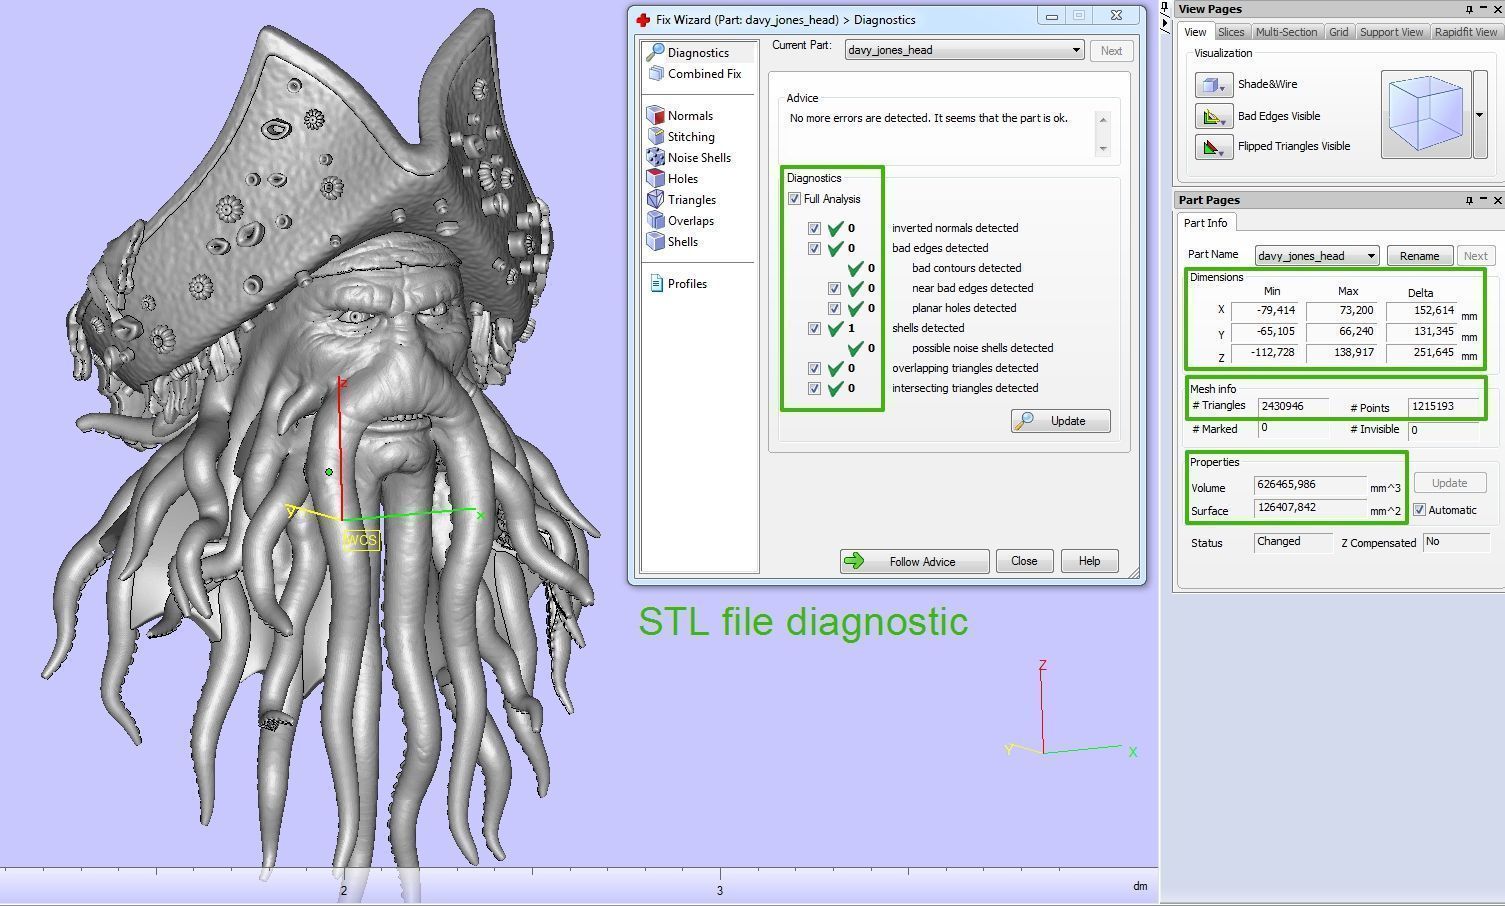Image resolution: width=1505 pixels, height=906 pixels.
Task: Open the Shells fix page
Action: [673, 241]
